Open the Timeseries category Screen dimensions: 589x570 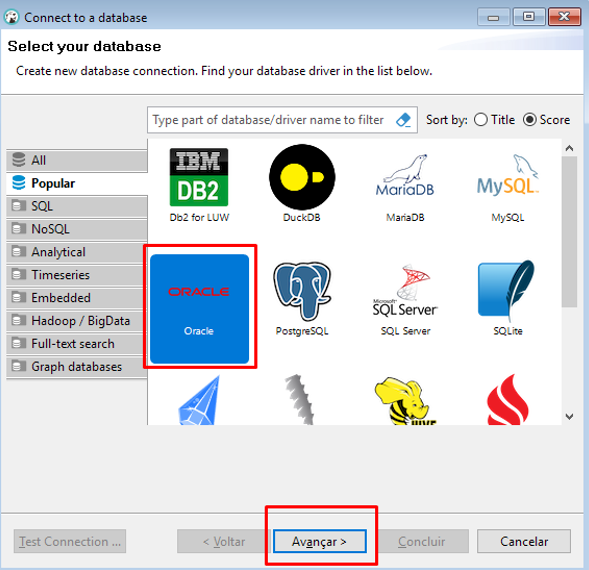77,275
